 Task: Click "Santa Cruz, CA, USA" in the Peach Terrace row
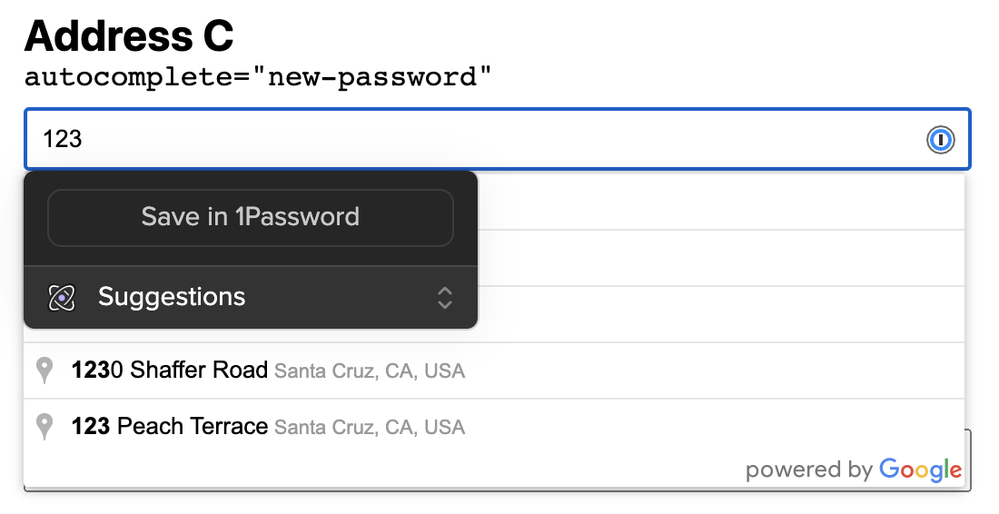pos(370,428)
